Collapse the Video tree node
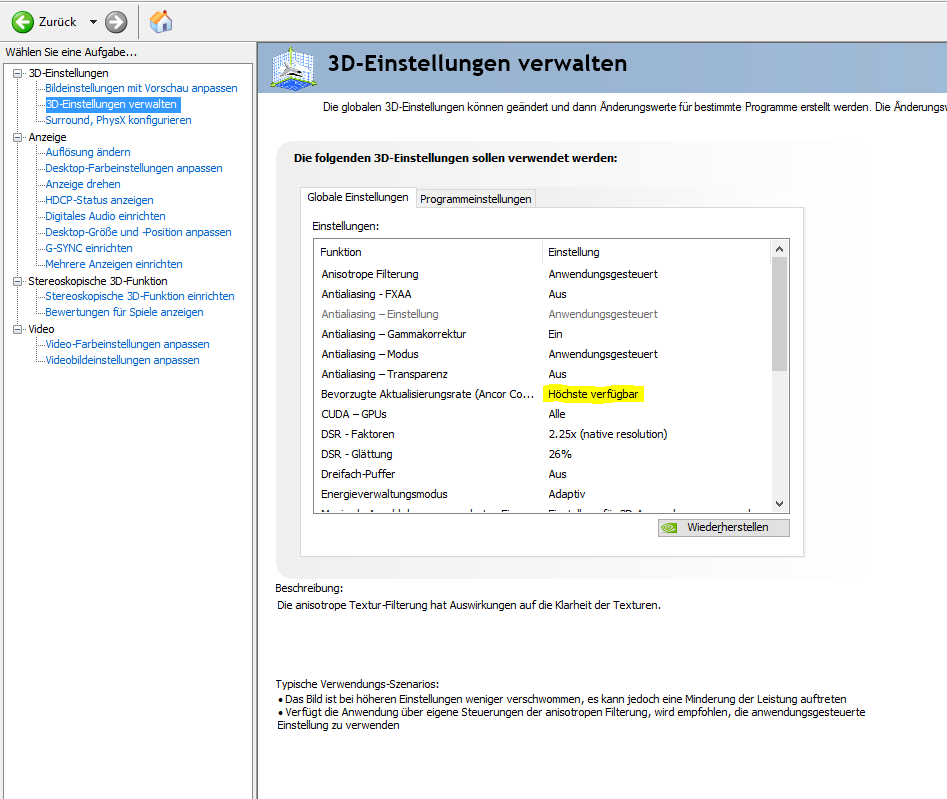This screenshot has width=947, height=799. point(18,329)
